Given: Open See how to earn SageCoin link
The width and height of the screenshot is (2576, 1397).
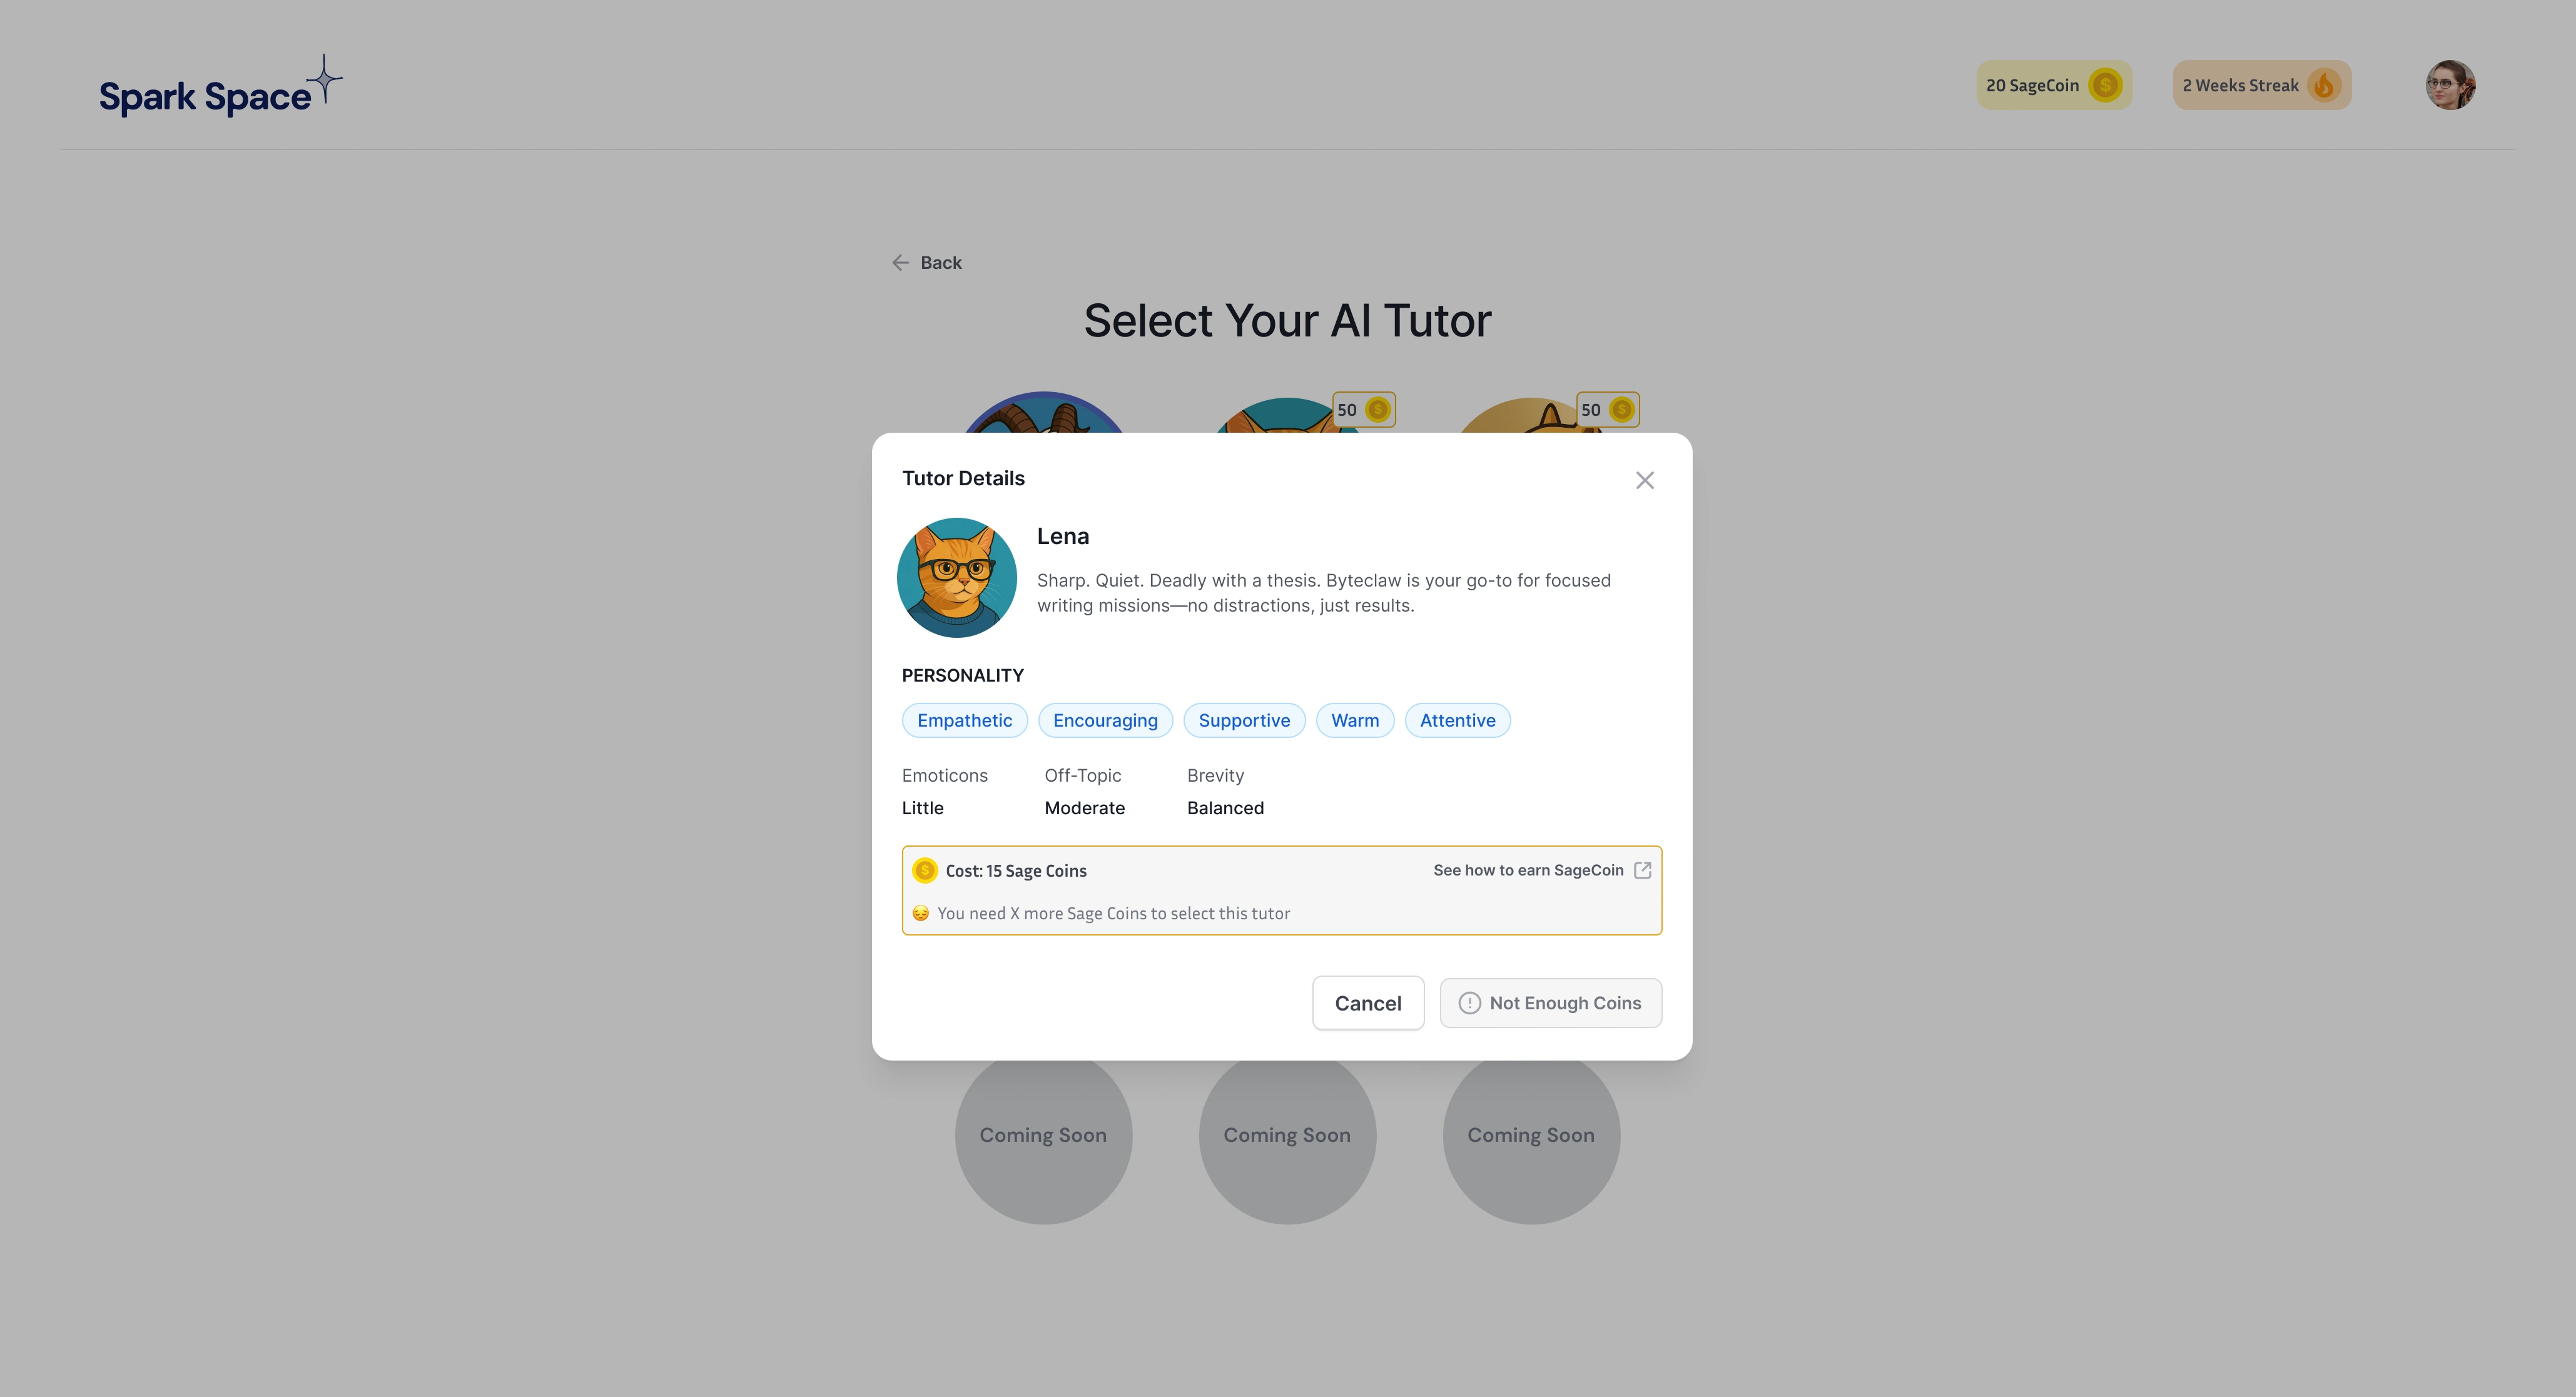Looking at the screenshot, I should (x=1528, y=870).
